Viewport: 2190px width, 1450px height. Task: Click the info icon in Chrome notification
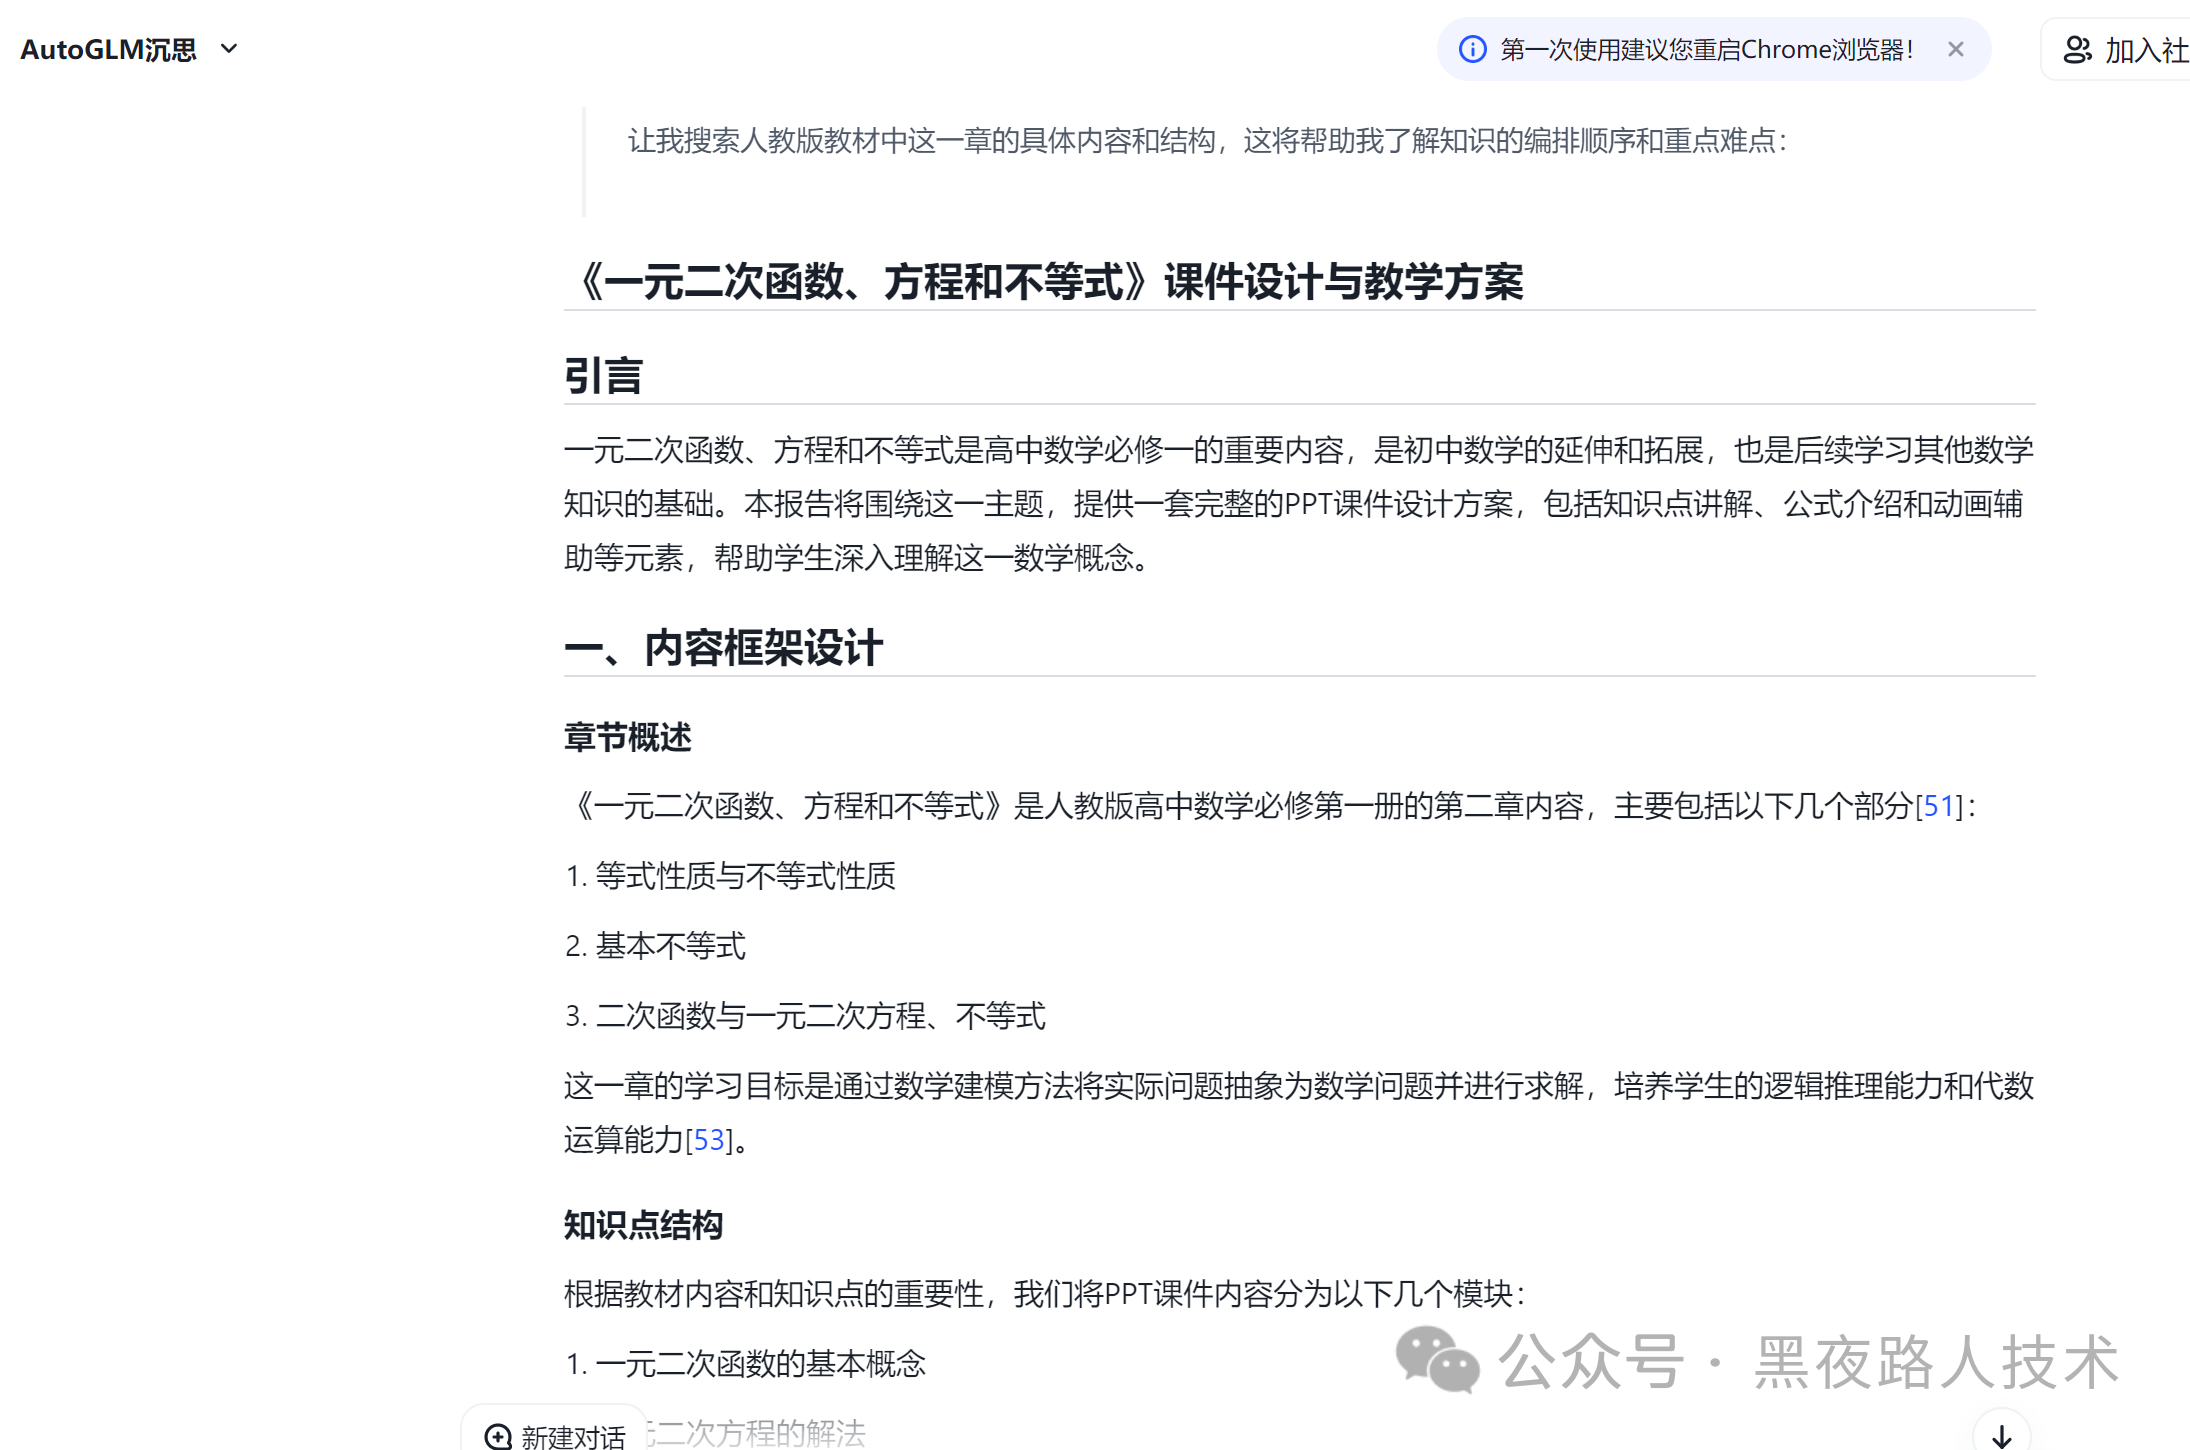point(1472,49)
